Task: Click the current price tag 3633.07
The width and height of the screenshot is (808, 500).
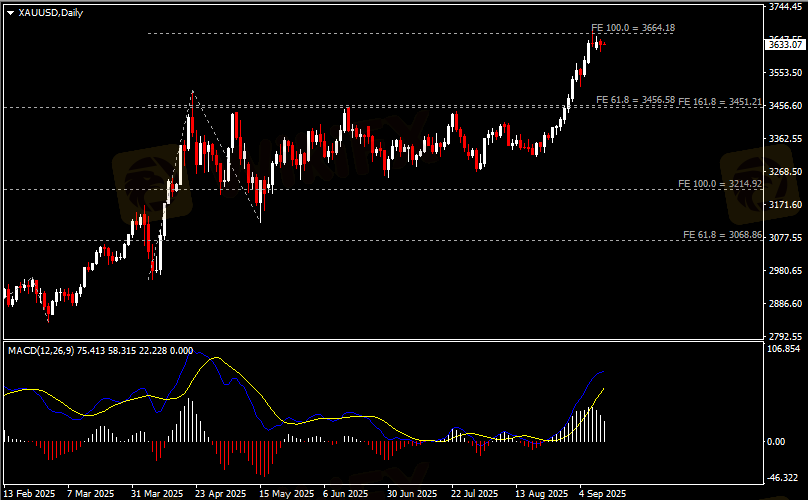Action: tap(785, 45)
